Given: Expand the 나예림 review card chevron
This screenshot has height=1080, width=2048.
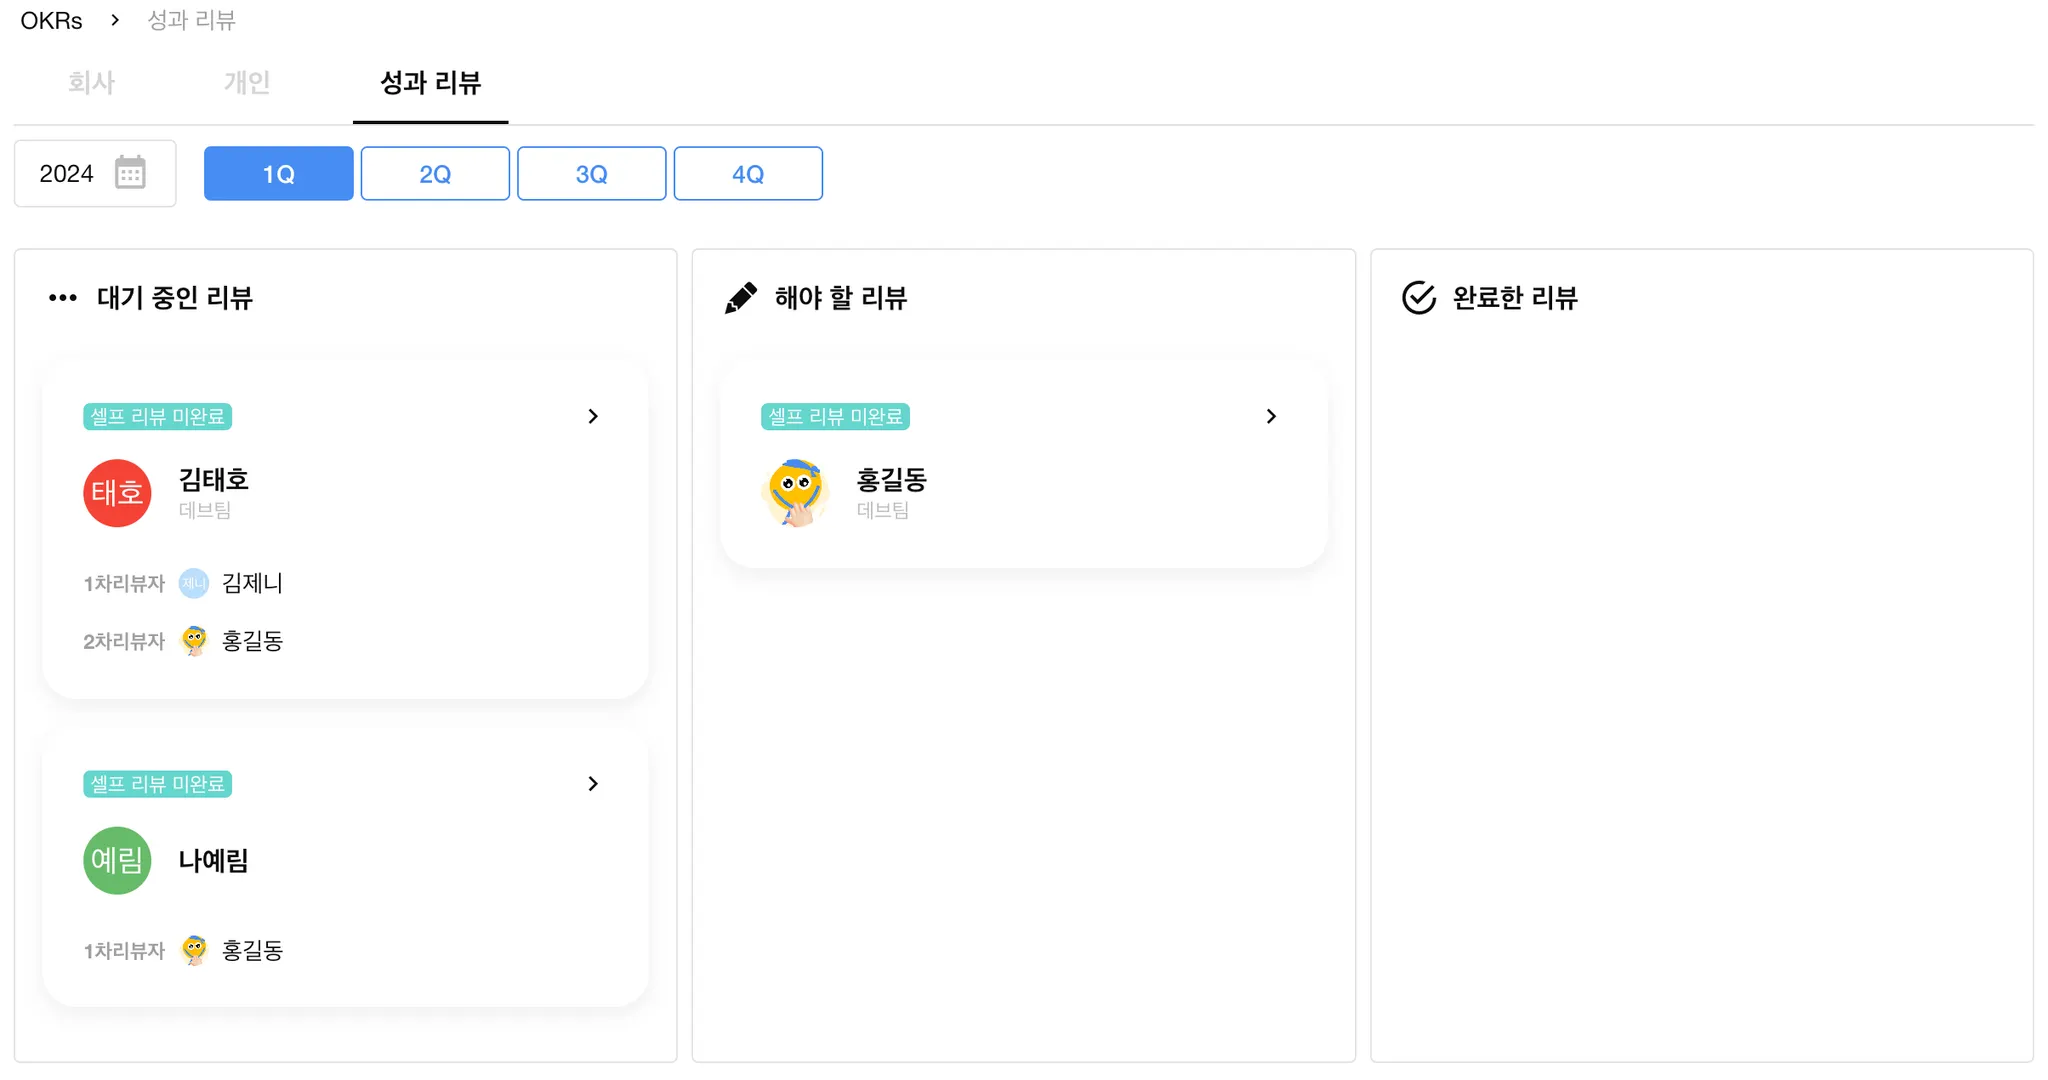Looking at the screenshot, I should pos(593,784).
